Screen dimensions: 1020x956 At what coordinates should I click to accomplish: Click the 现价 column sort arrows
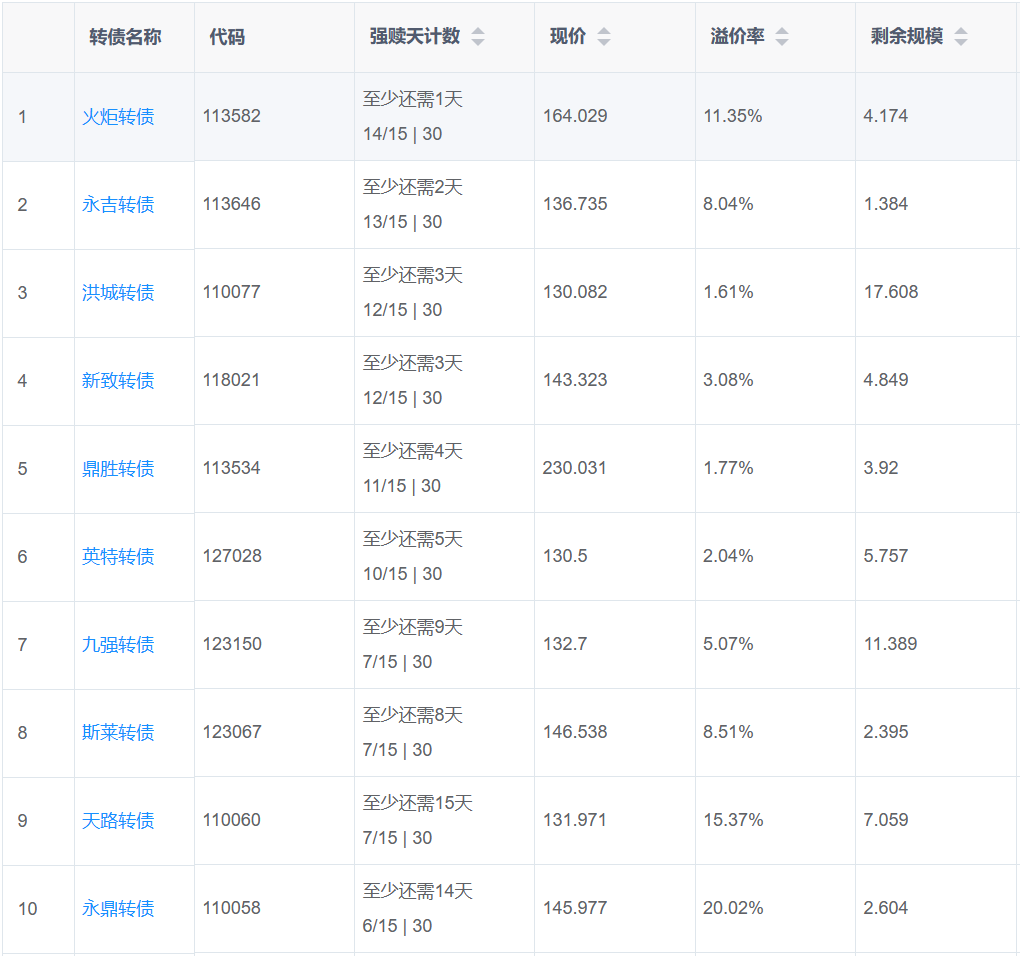[x=603, y=37]
